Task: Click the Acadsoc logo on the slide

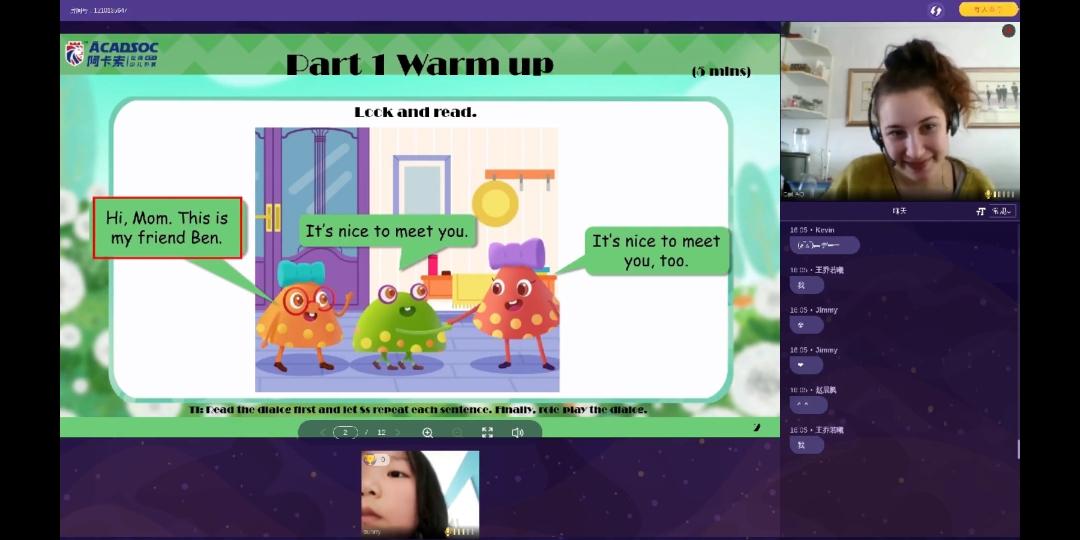Action: point(112,54)
